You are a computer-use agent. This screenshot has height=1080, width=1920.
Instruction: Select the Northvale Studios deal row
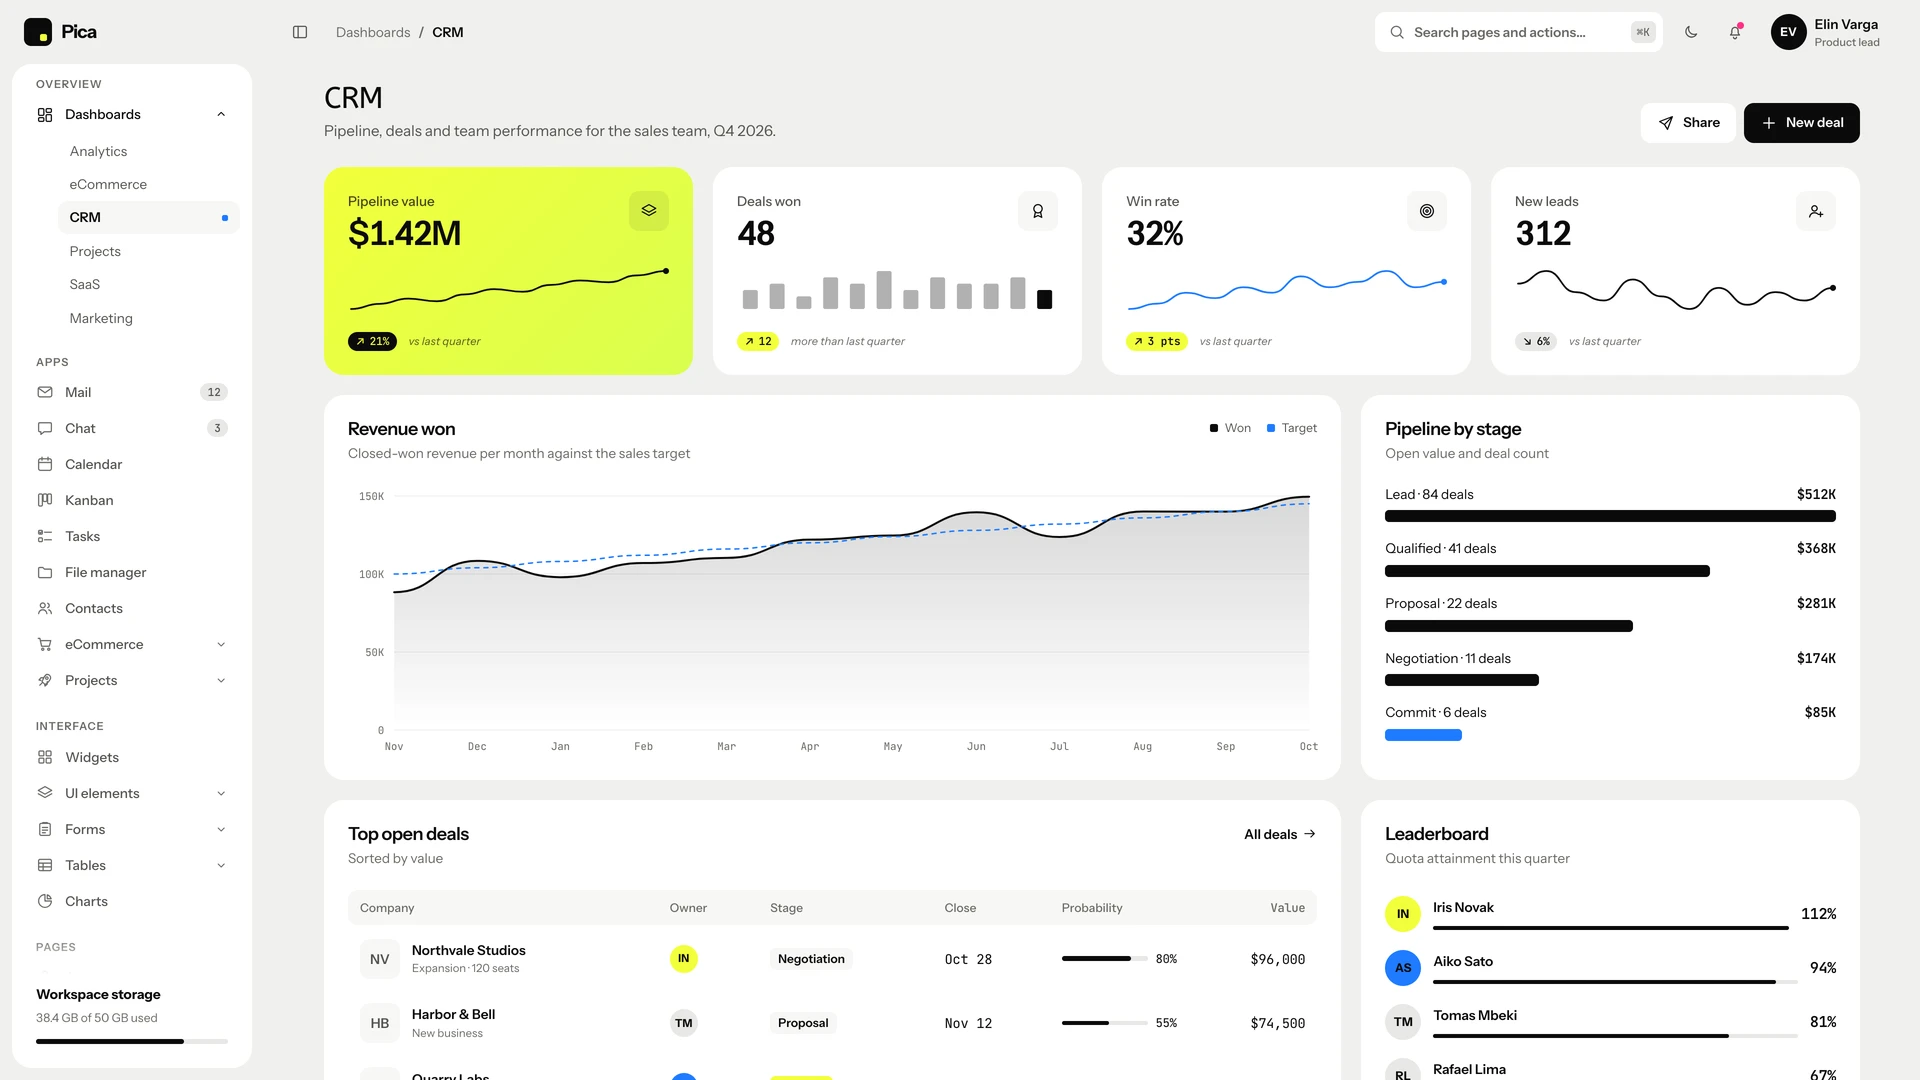point(832,959)
